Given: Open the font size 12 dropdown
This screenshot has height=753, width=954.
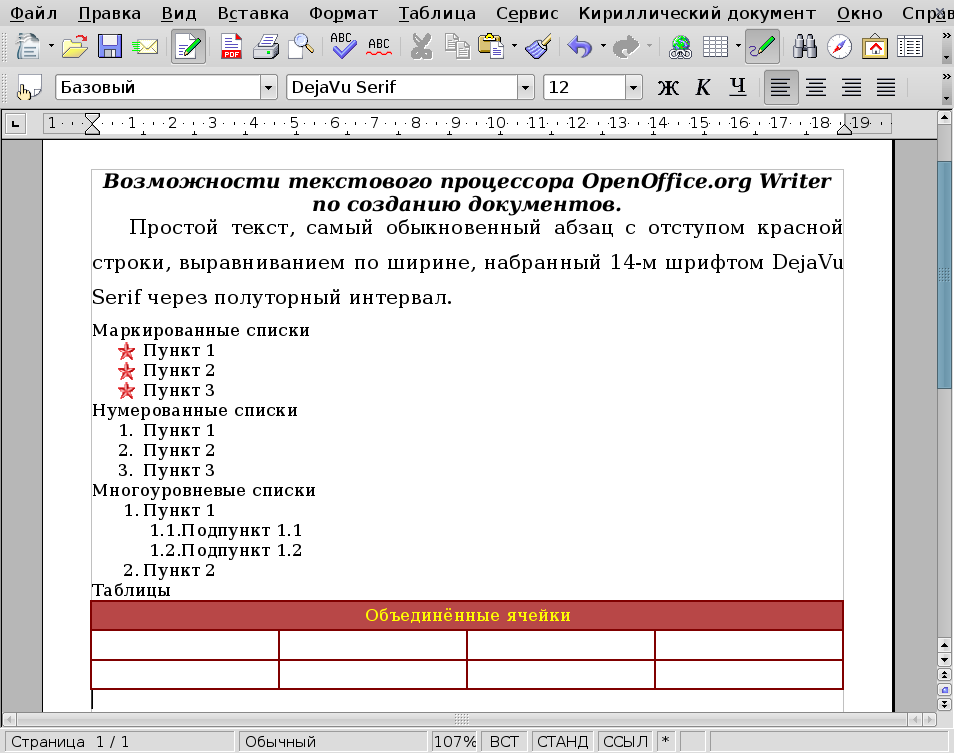Looking at the screenshot, I should pyautogui.click(x=633, y=88).
